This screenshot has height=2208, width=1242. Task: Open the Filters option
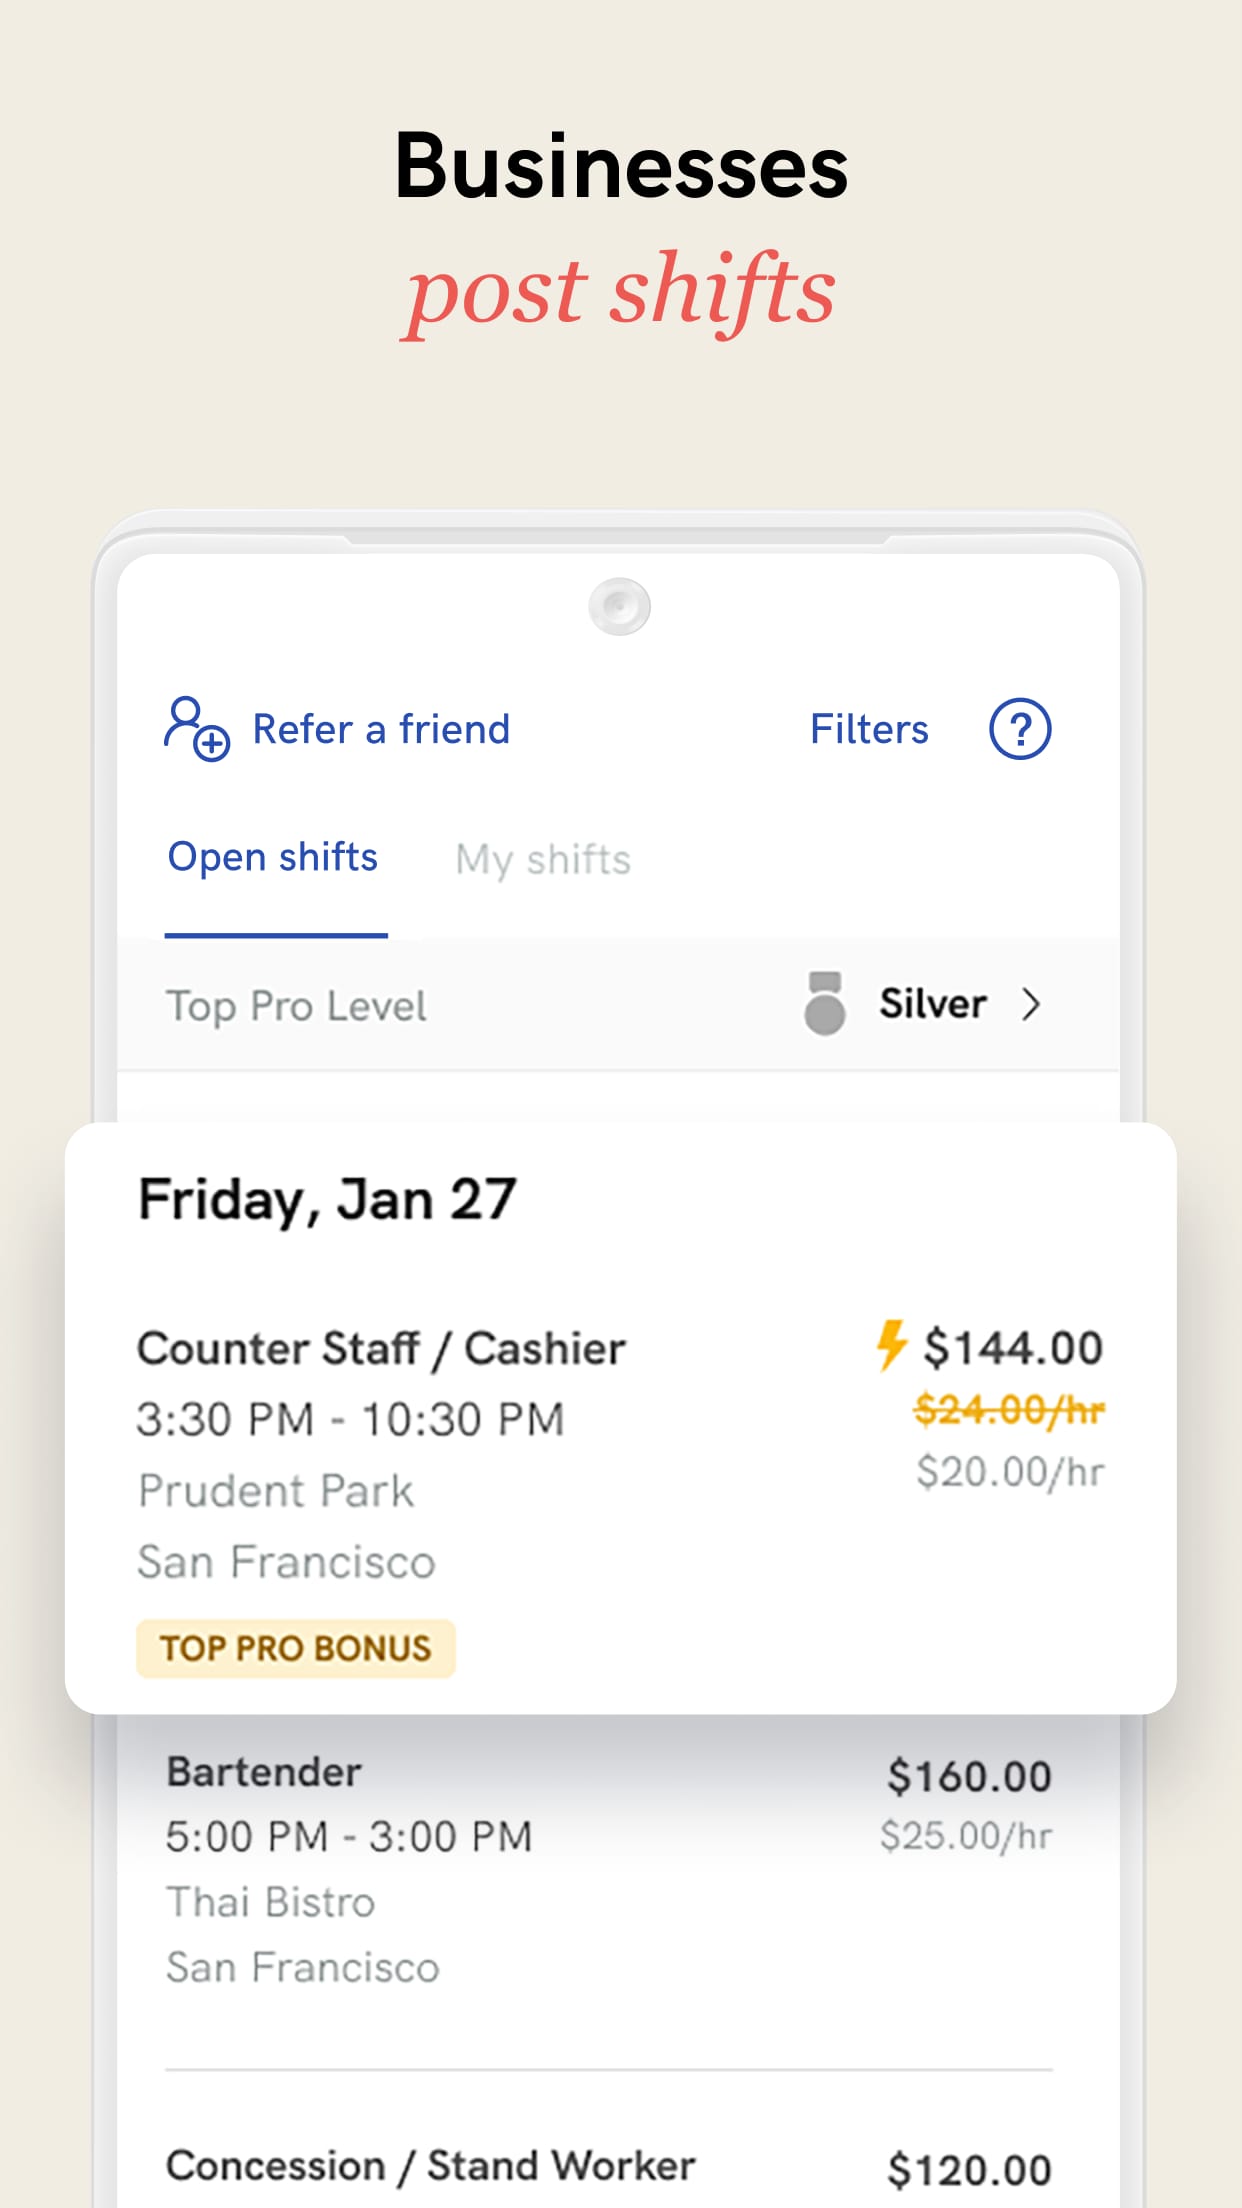(x=869, y=729)
